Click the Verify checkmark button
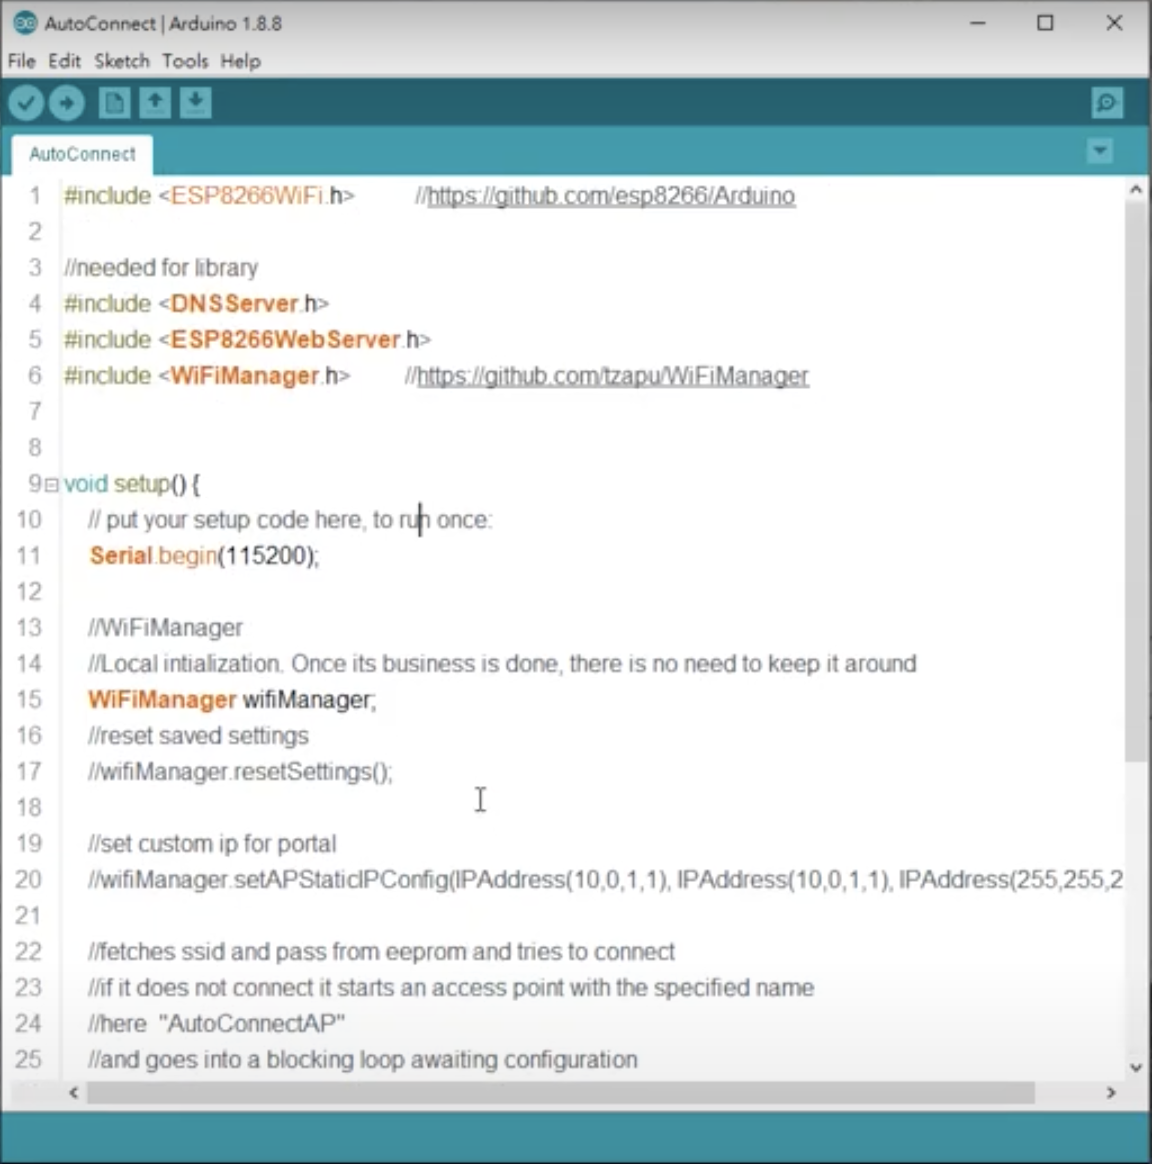Image resolution: width=1152 pixels, height=1164 pixels. pos(26,102)
